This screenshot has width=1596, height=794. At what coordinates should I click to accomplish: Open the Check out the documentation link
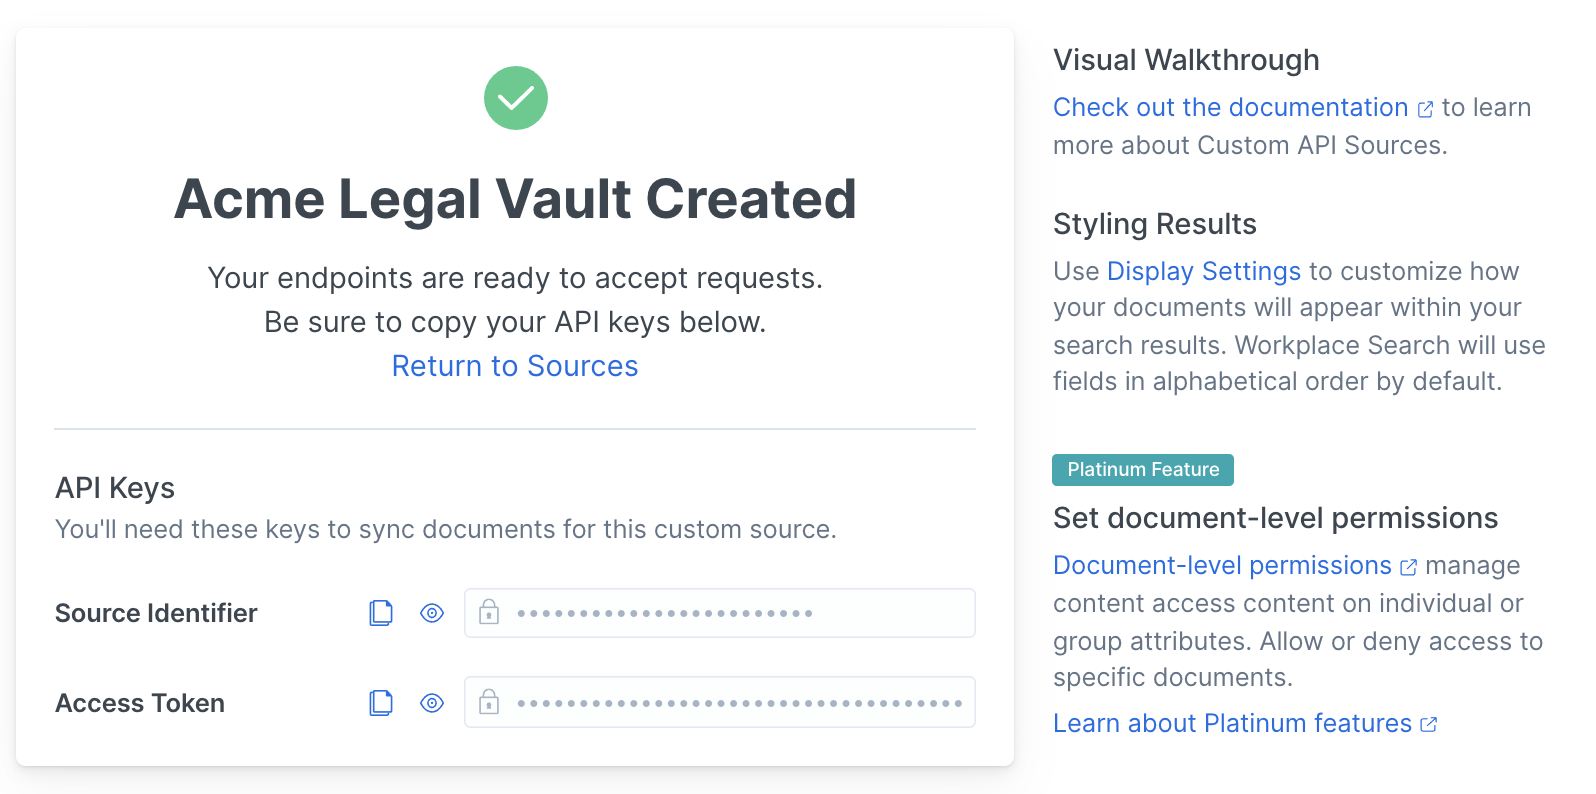[1230, 107]
